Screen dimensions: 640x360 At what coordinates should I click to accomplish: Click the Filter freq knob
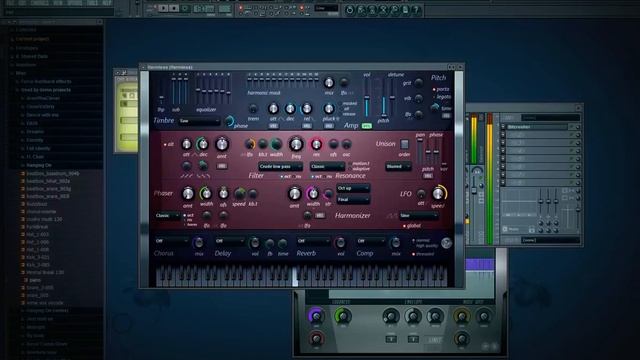pyautogui.click(x=296, y=144)
